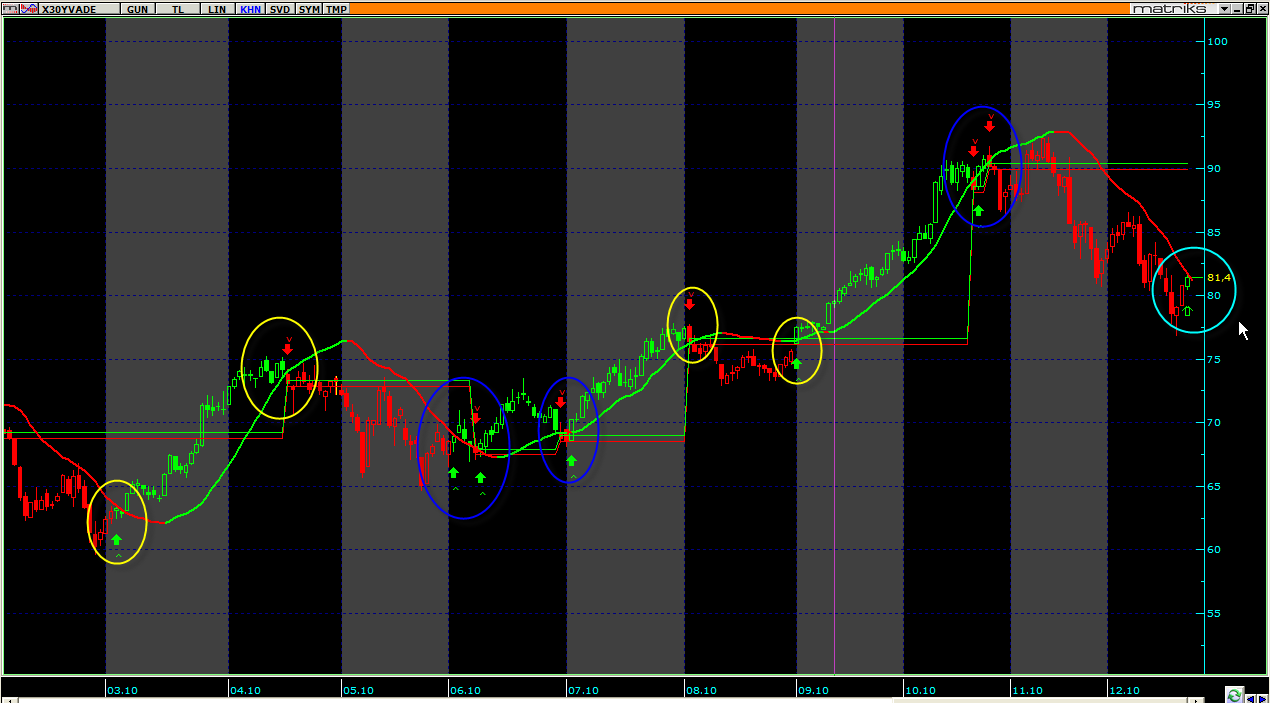The height and width of the screenshot is (703, 1270).
Task: Click the matriks logo
Action: click(1167, 8)
